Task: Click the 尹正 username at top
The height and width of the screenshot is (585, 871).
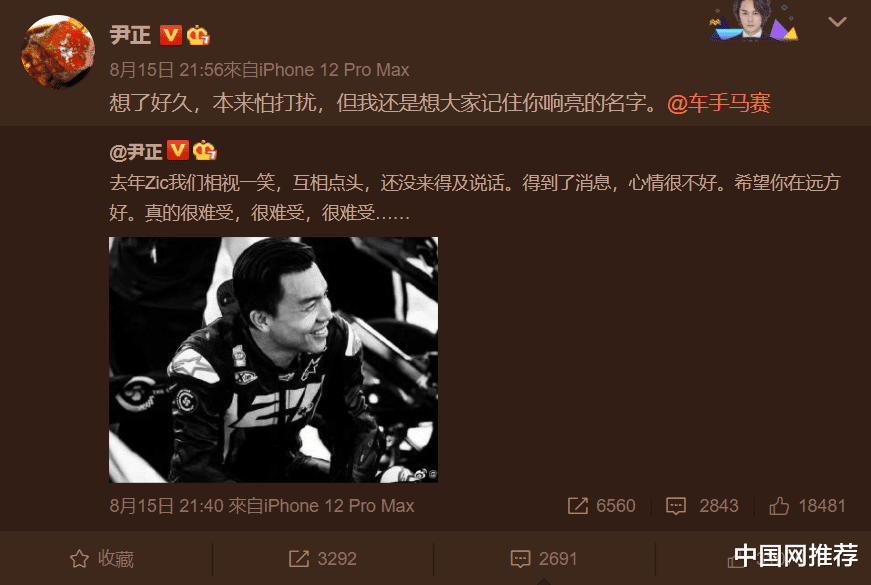Action: click(x=130, y=35)
